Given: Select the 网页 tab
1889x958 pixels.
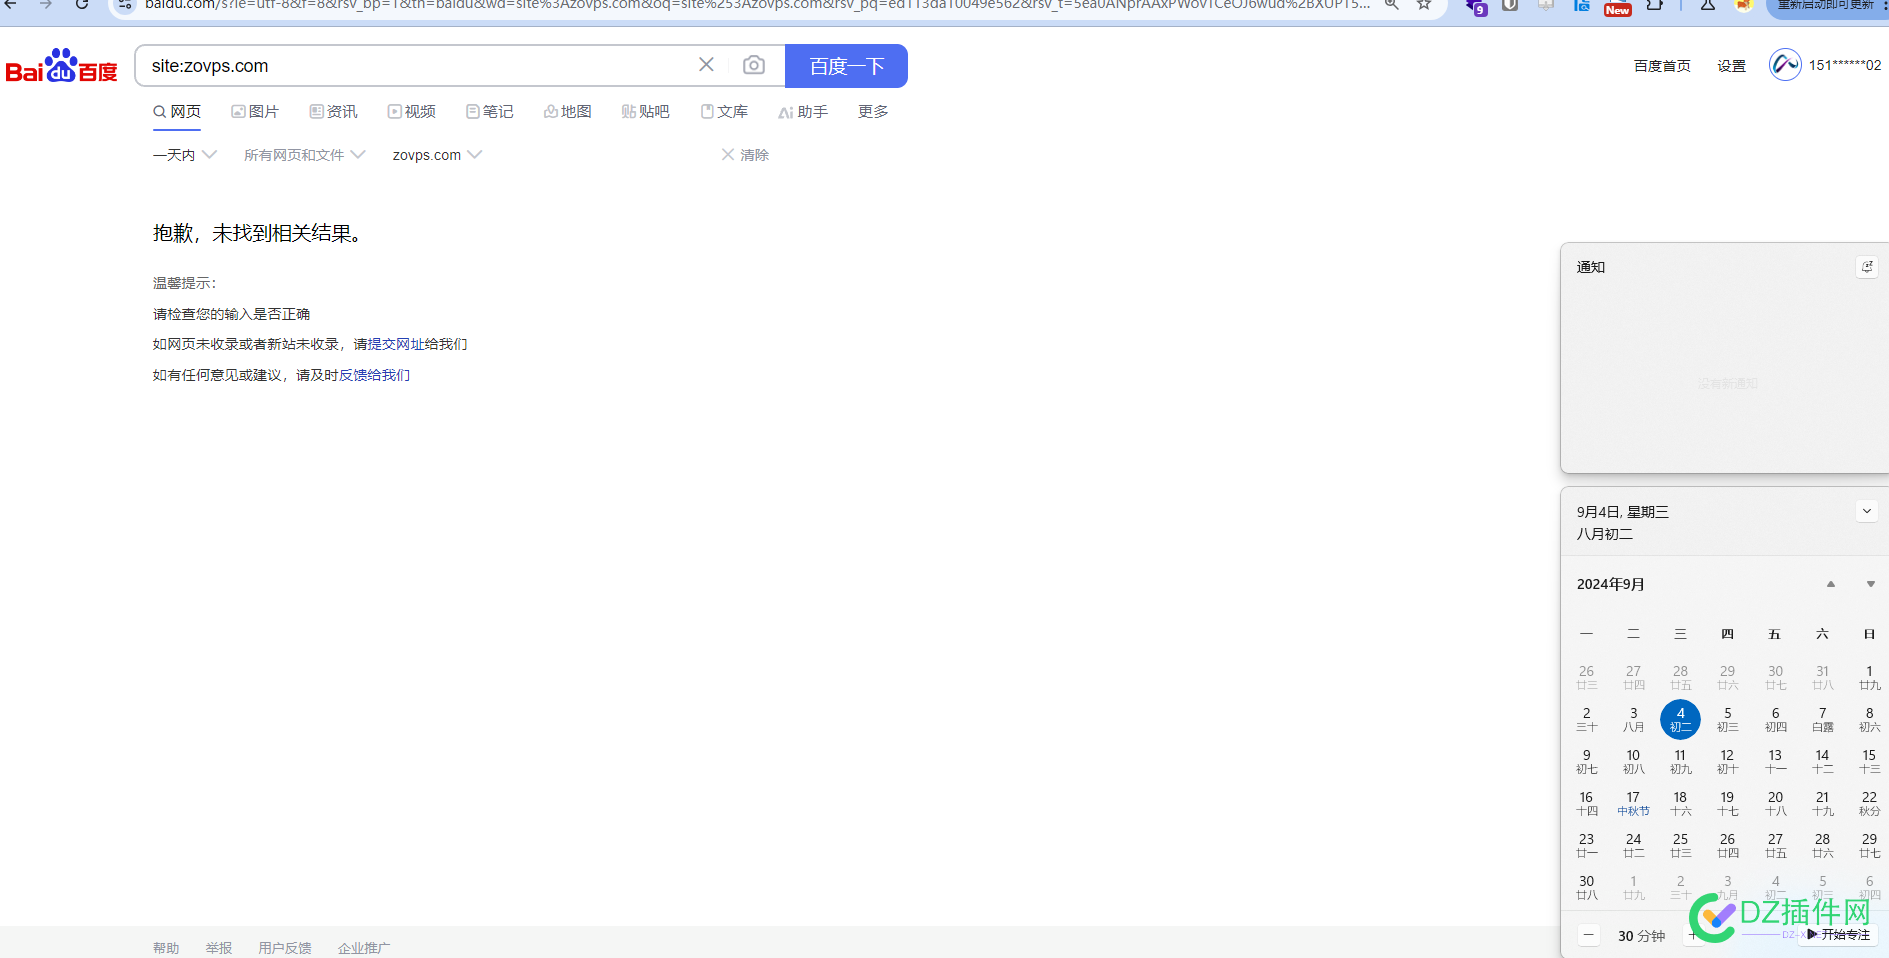Looking at the screenshot, I should (x=177, y=112).
